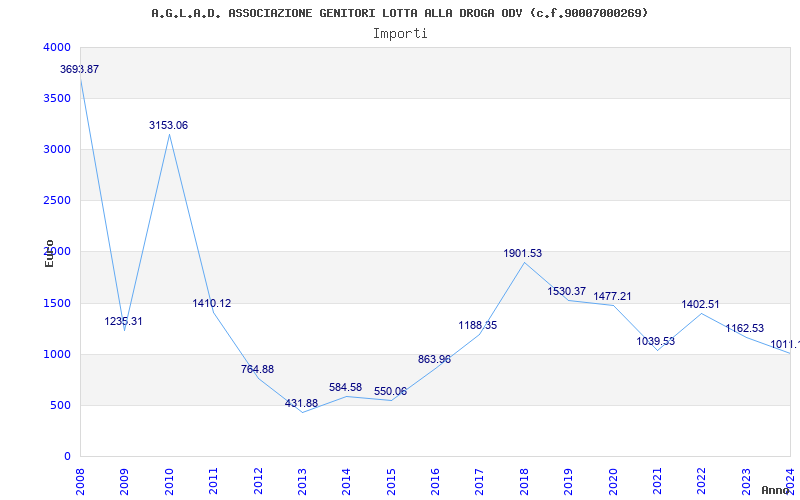The image size is (800, 500).
Task: Select the data label 764.88
Action: pos(257,369)
